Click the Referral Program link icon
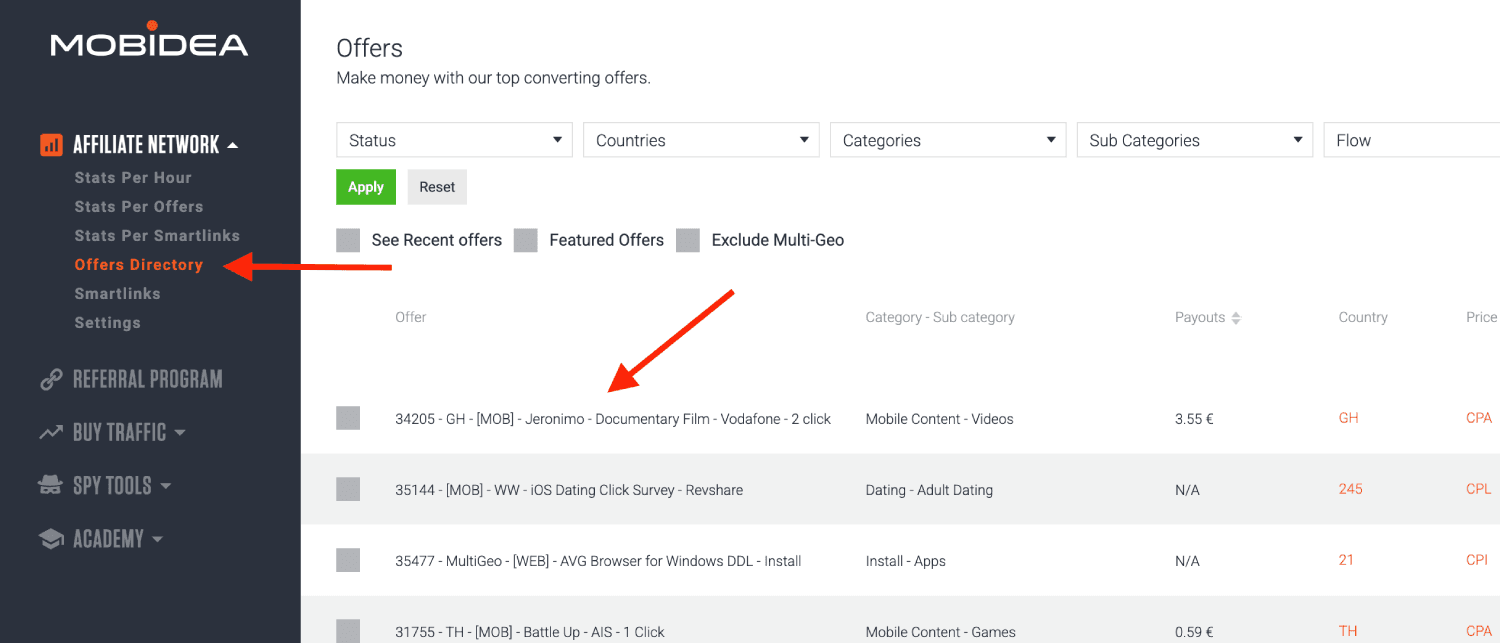The image size is (1500, 643). tap(51, 380)
